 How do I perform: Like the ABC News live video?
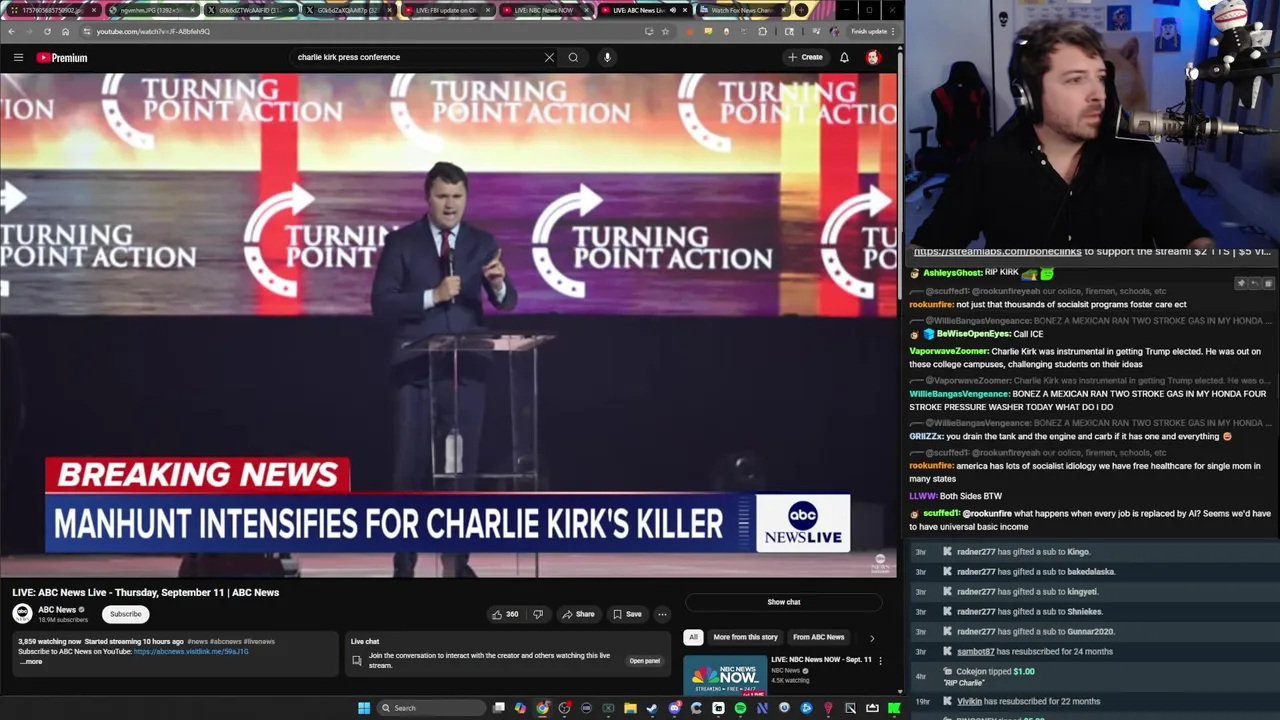click(x=505, y=614)
